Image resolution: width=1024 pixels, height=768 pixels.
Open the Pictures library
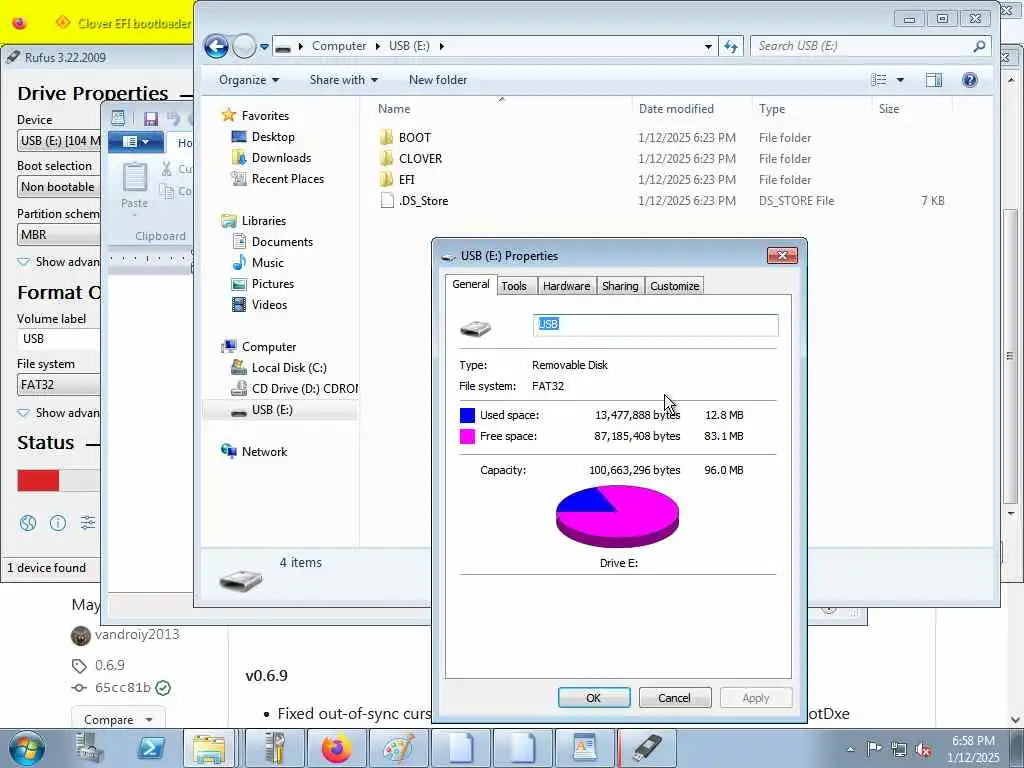tap(272, 283)
